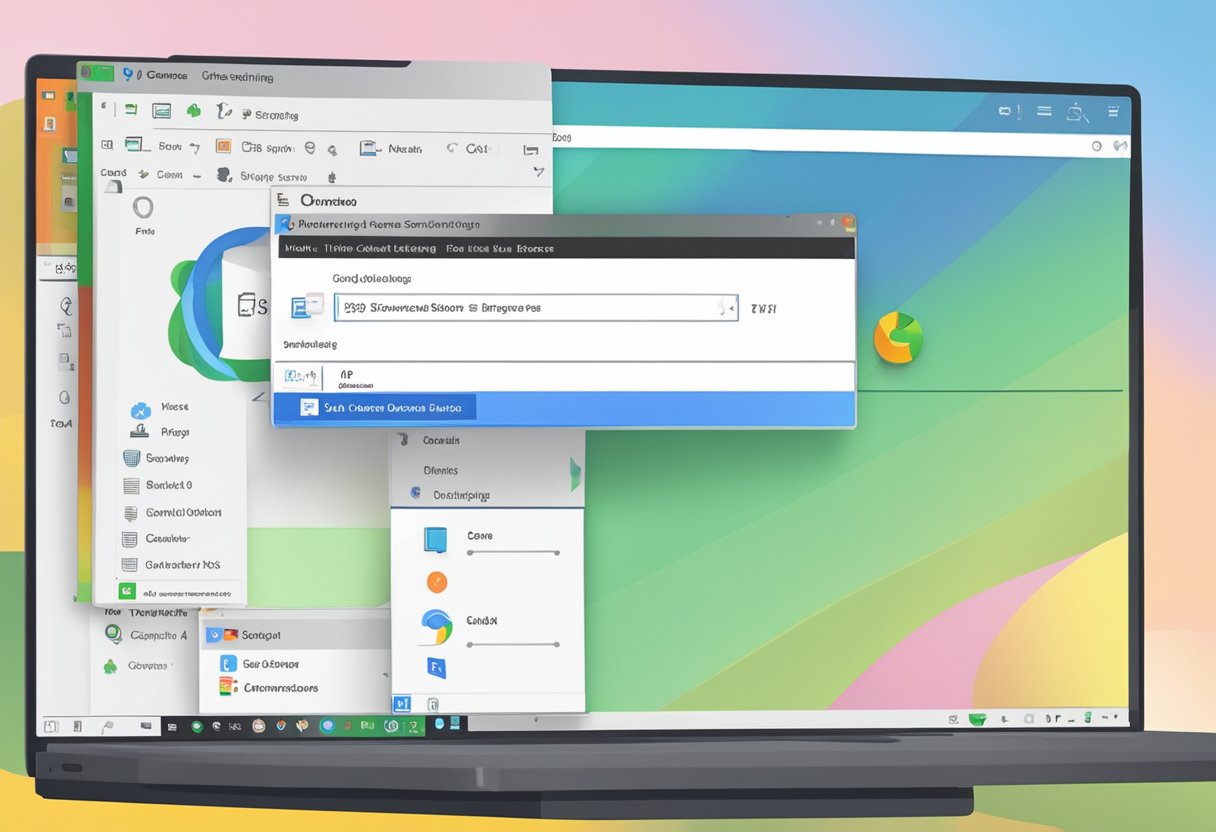Select the blue F icon in the right panel
This screenshot has width=1216, height=832.
click(435, 667)
